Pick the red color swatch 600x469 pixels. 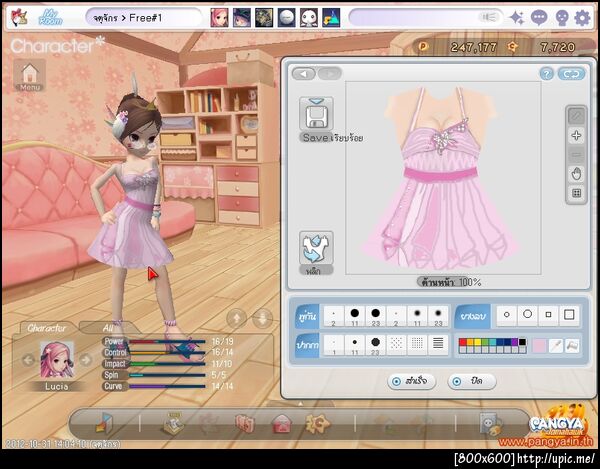463,342
